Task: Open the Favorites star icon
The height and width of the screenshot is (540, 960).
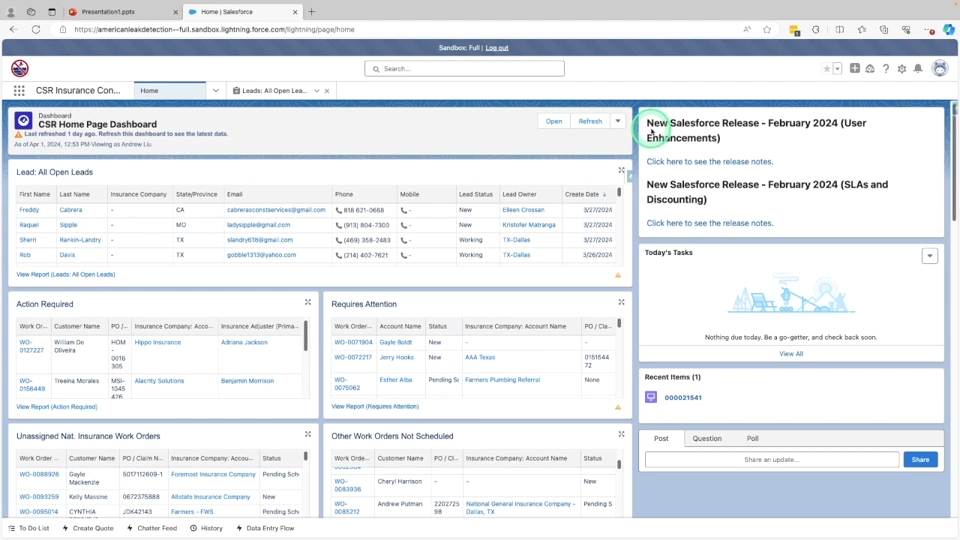Action: (827, 69)
